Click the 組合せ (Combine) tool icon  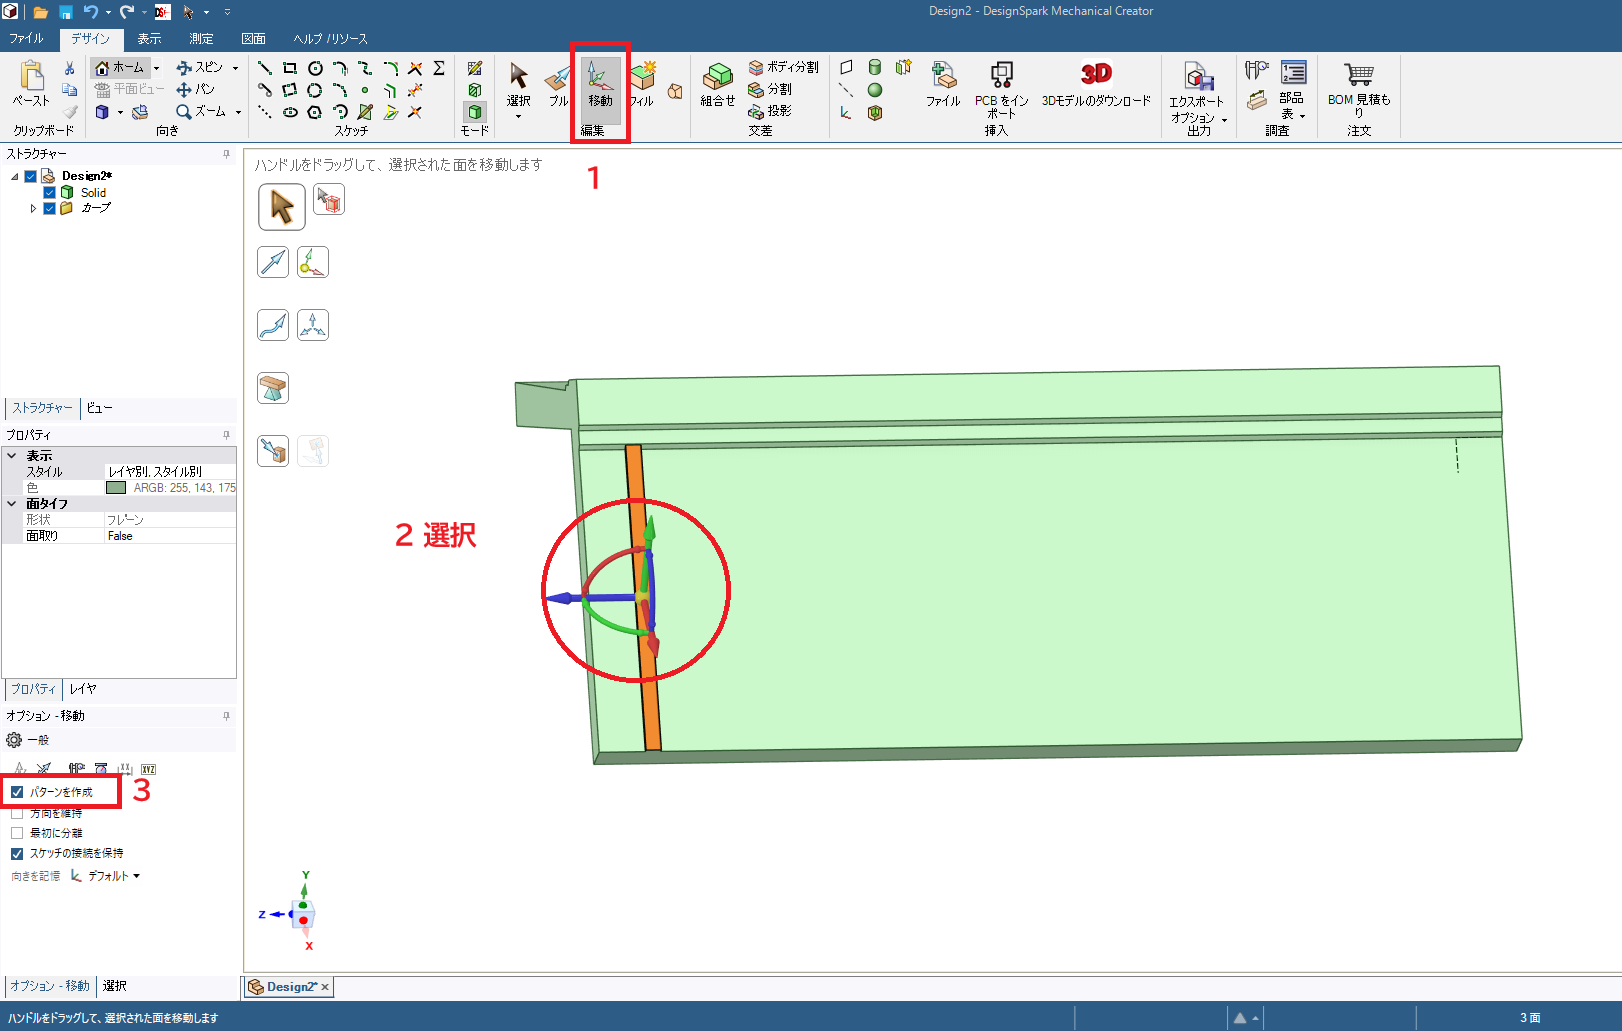click(x=717, y=84)
